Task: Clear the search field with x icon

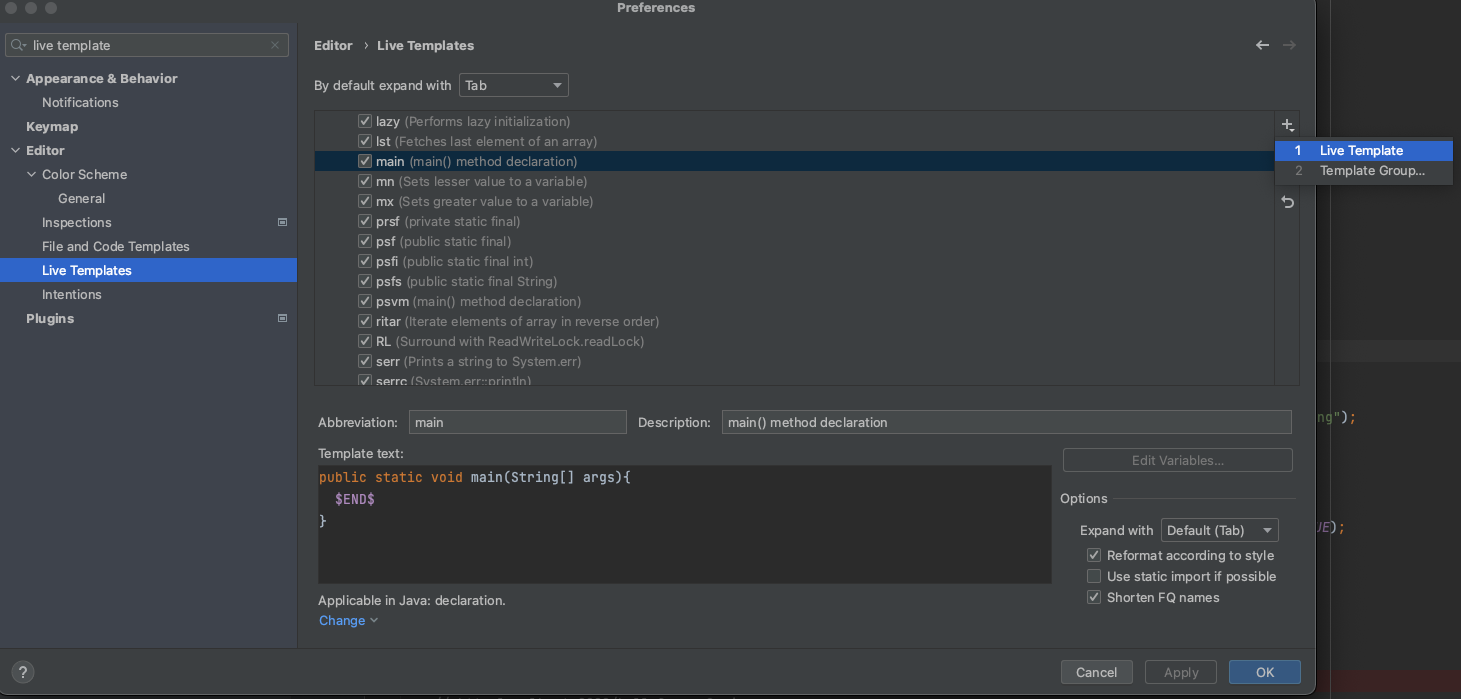Action: point(275,45)
